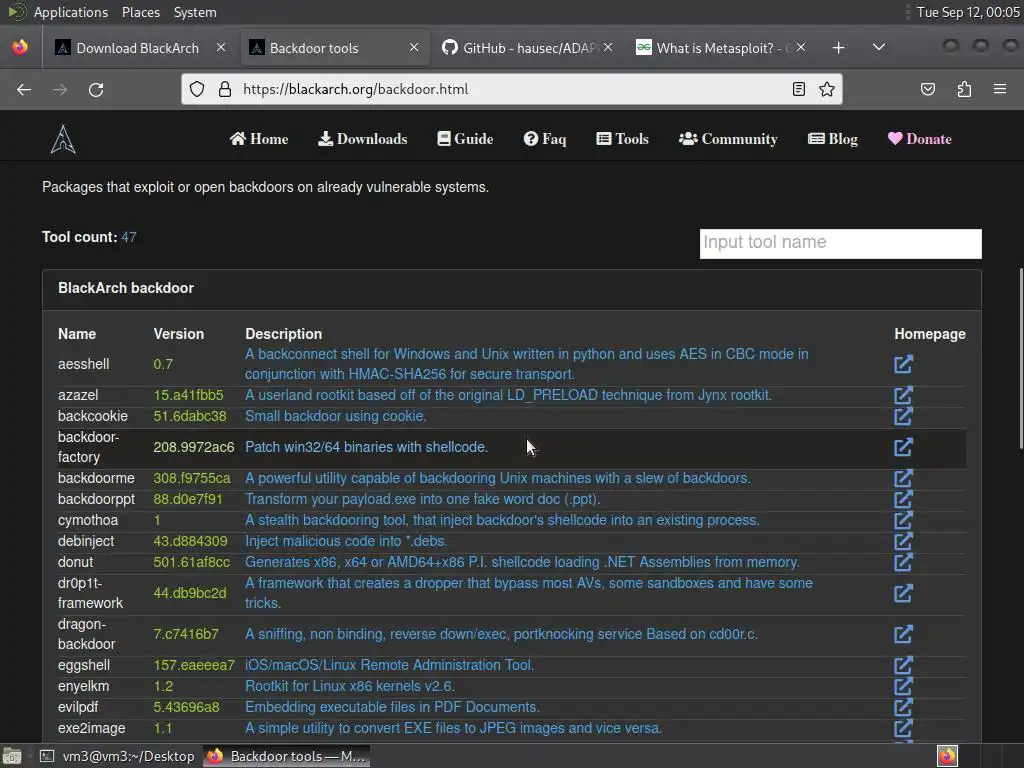Screen dimensions: 1024x768
Task: Click the aesshell package name
Action: pos(84,364)
